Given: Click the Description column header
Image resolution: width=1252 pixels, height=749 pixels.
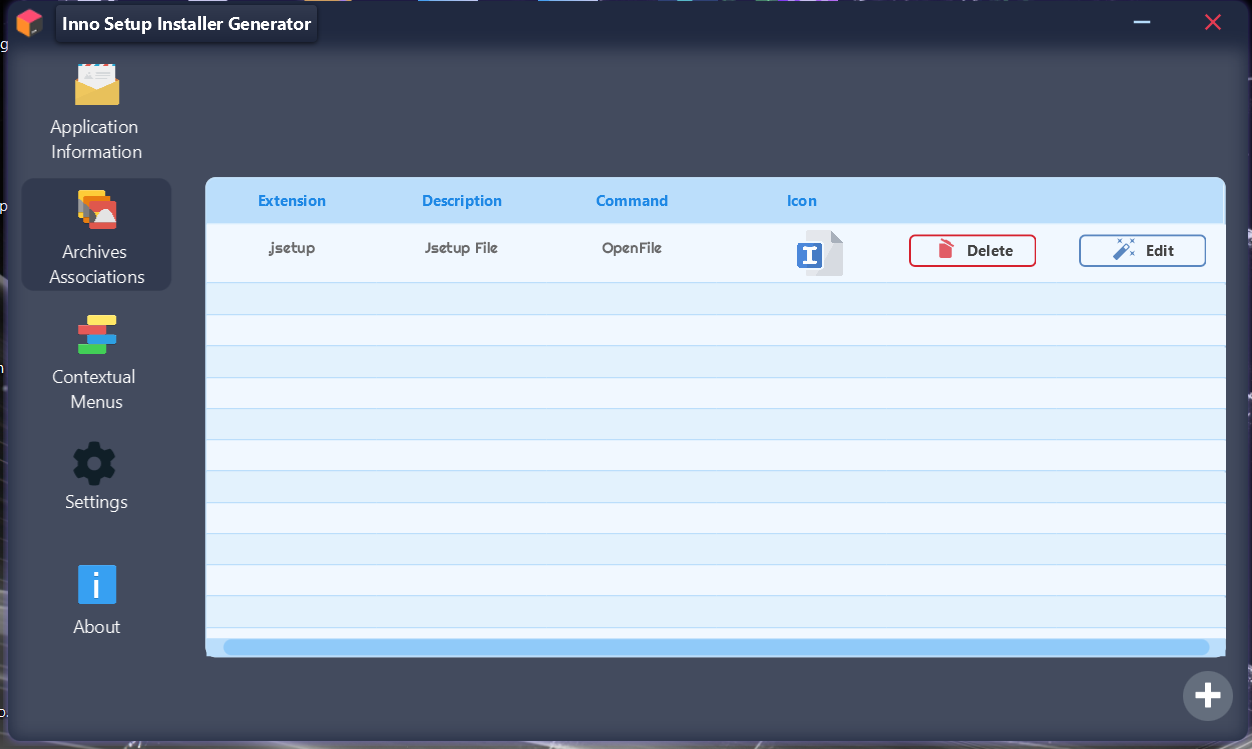Looking at the screenshot, I should 462,200.
